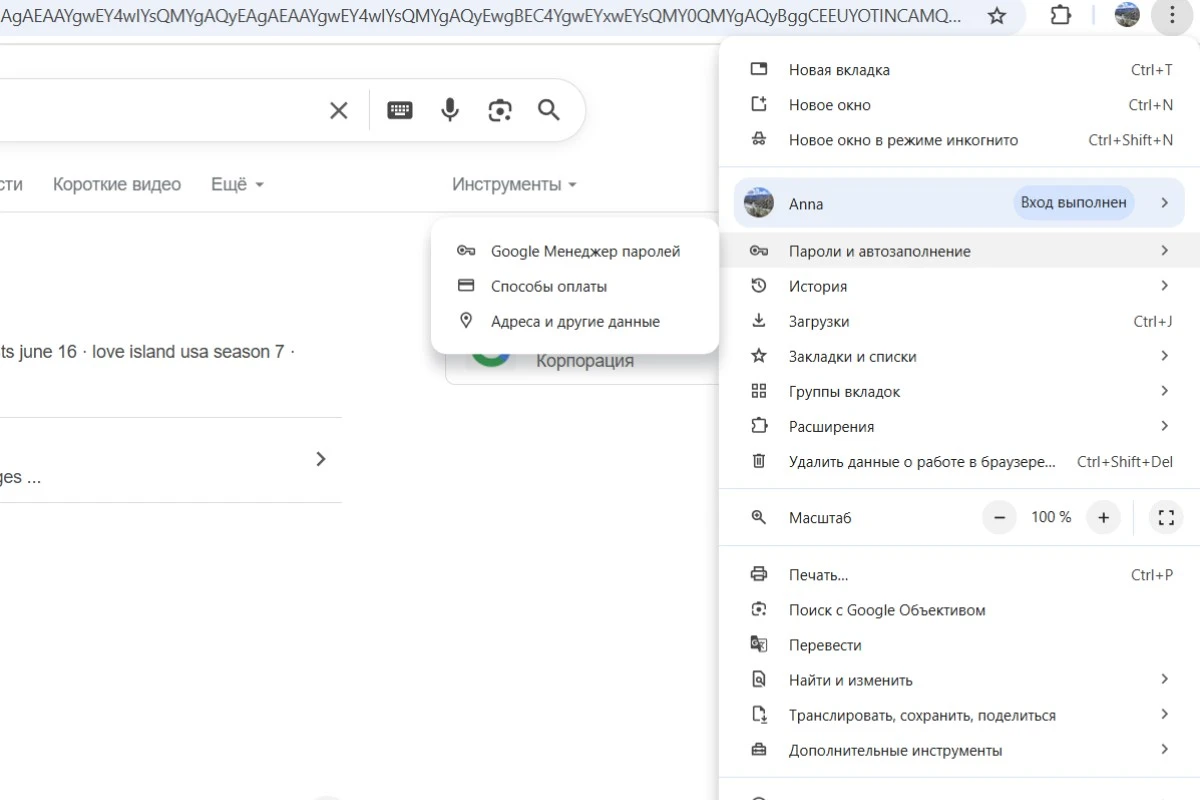Image resolution: width=1200 pixels, height=800 pixels.
Task: Click the grid icon beside Группы вкладок
Action: 759,391
